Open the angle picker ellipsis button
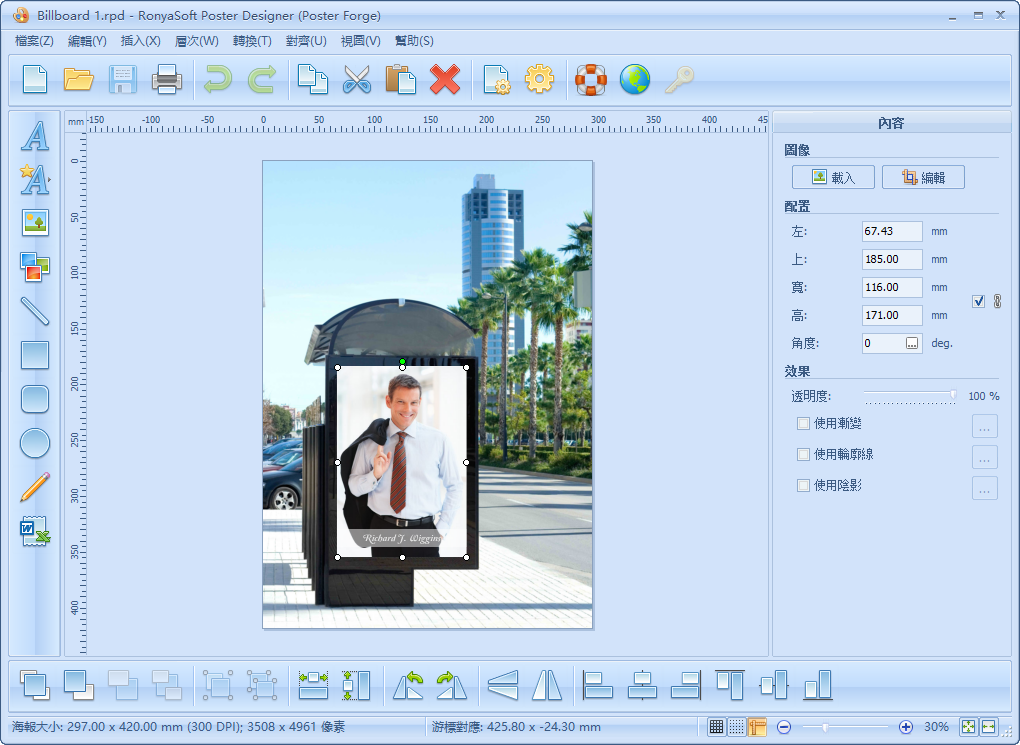 [x=912, y=343]
